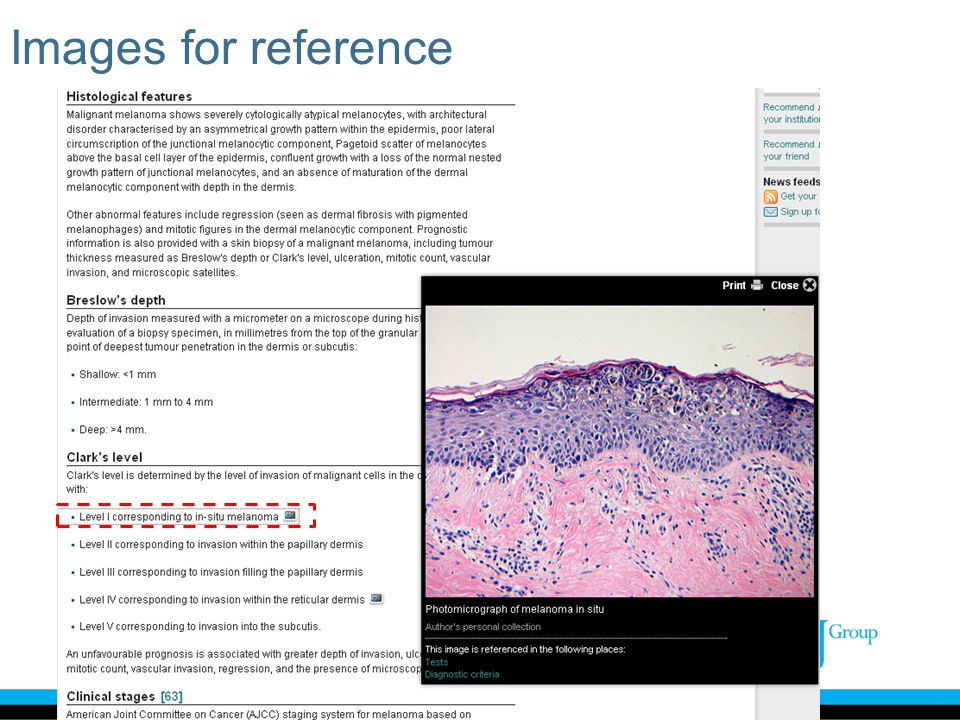This screenshot has height=720, width=960.
Task: Click the RSS feed icon under News feeds
Action: tap(770, 197)
